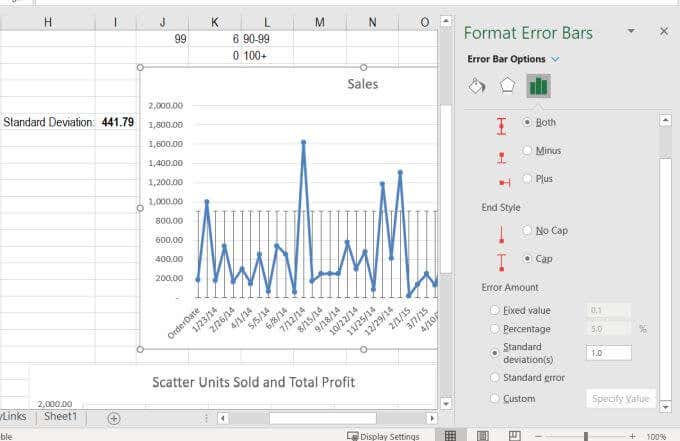Image resolution: width=680 pixels, height=441 pixels.
Task: Switch to Page Layout view
Action: tap(481, 435)
